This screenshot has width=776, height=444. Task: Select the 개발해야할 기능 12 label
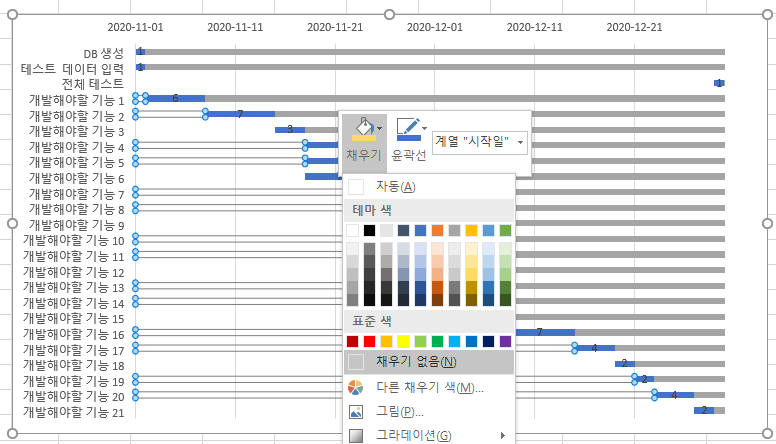click(73, 272)
